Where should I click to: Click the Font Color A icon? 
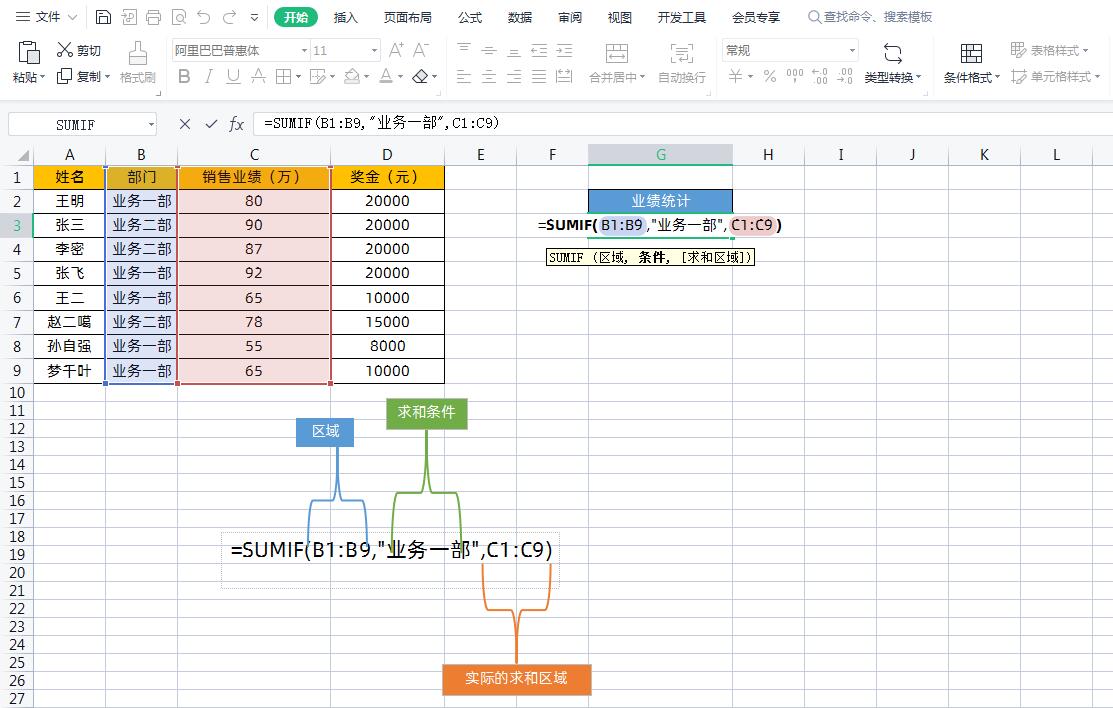386,76
